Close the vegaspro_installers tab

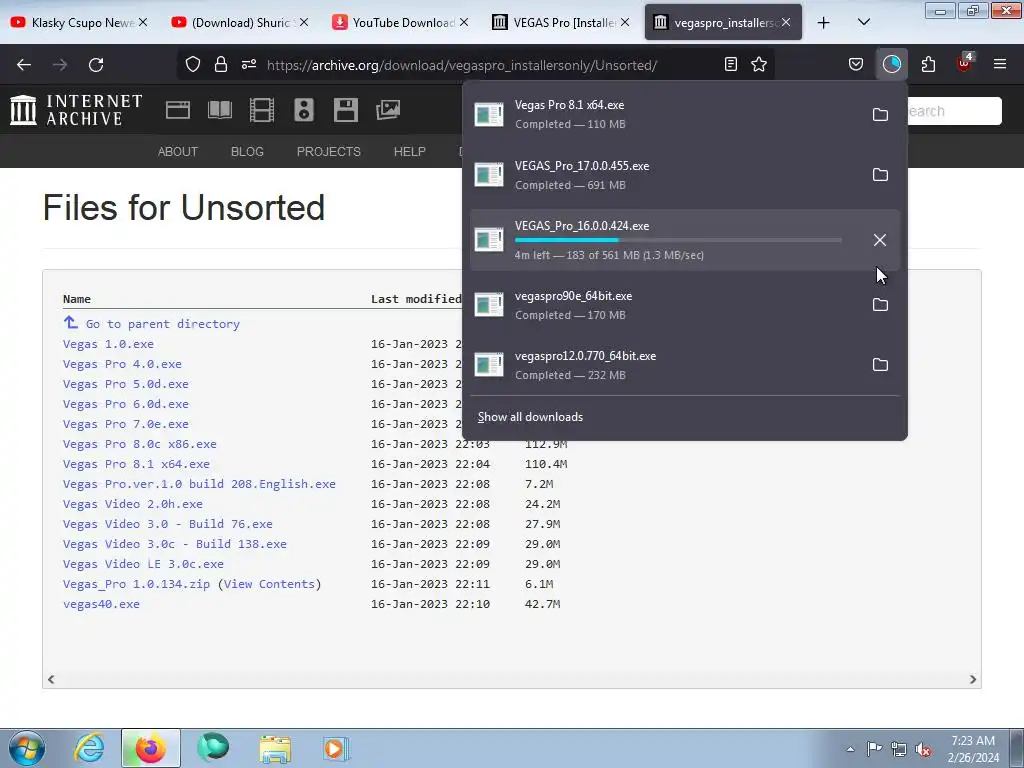(x=786, y=22)
